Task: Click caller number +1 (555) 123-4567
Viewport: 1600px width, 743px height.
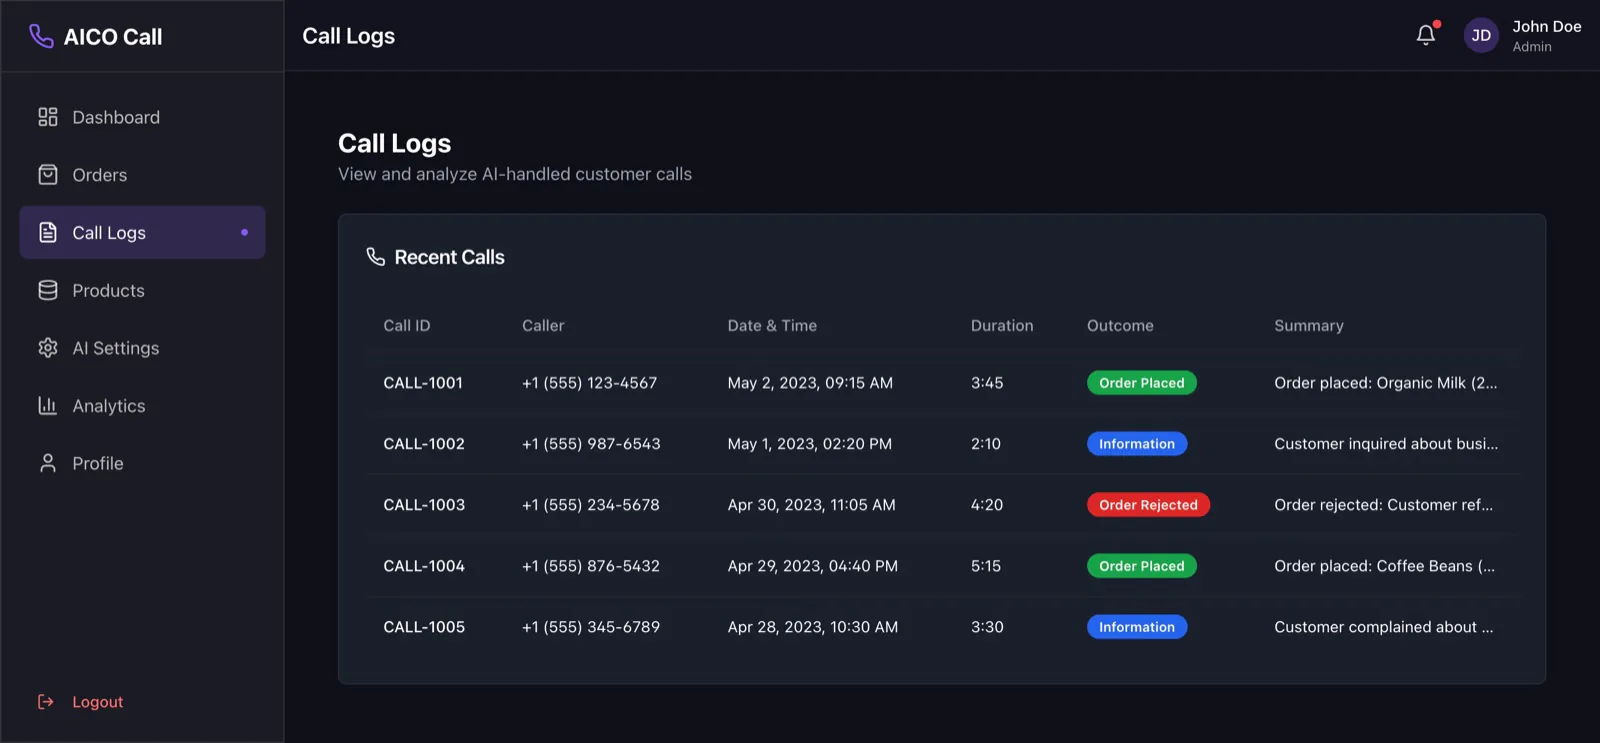Action: pyautogui.click(x=590, y=383)
